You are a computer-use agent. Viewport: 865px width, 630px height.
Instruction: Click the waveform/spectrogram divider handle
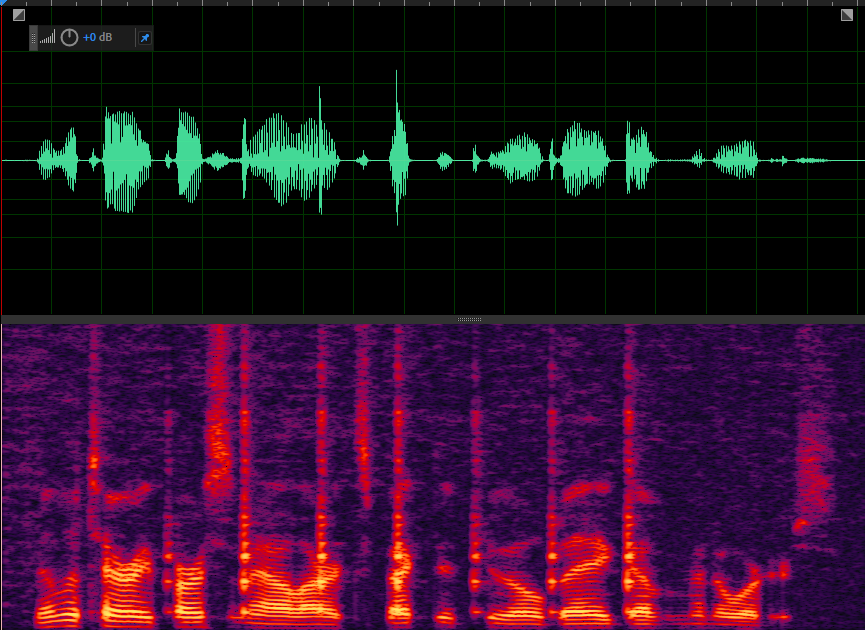[x=469, y=320]
